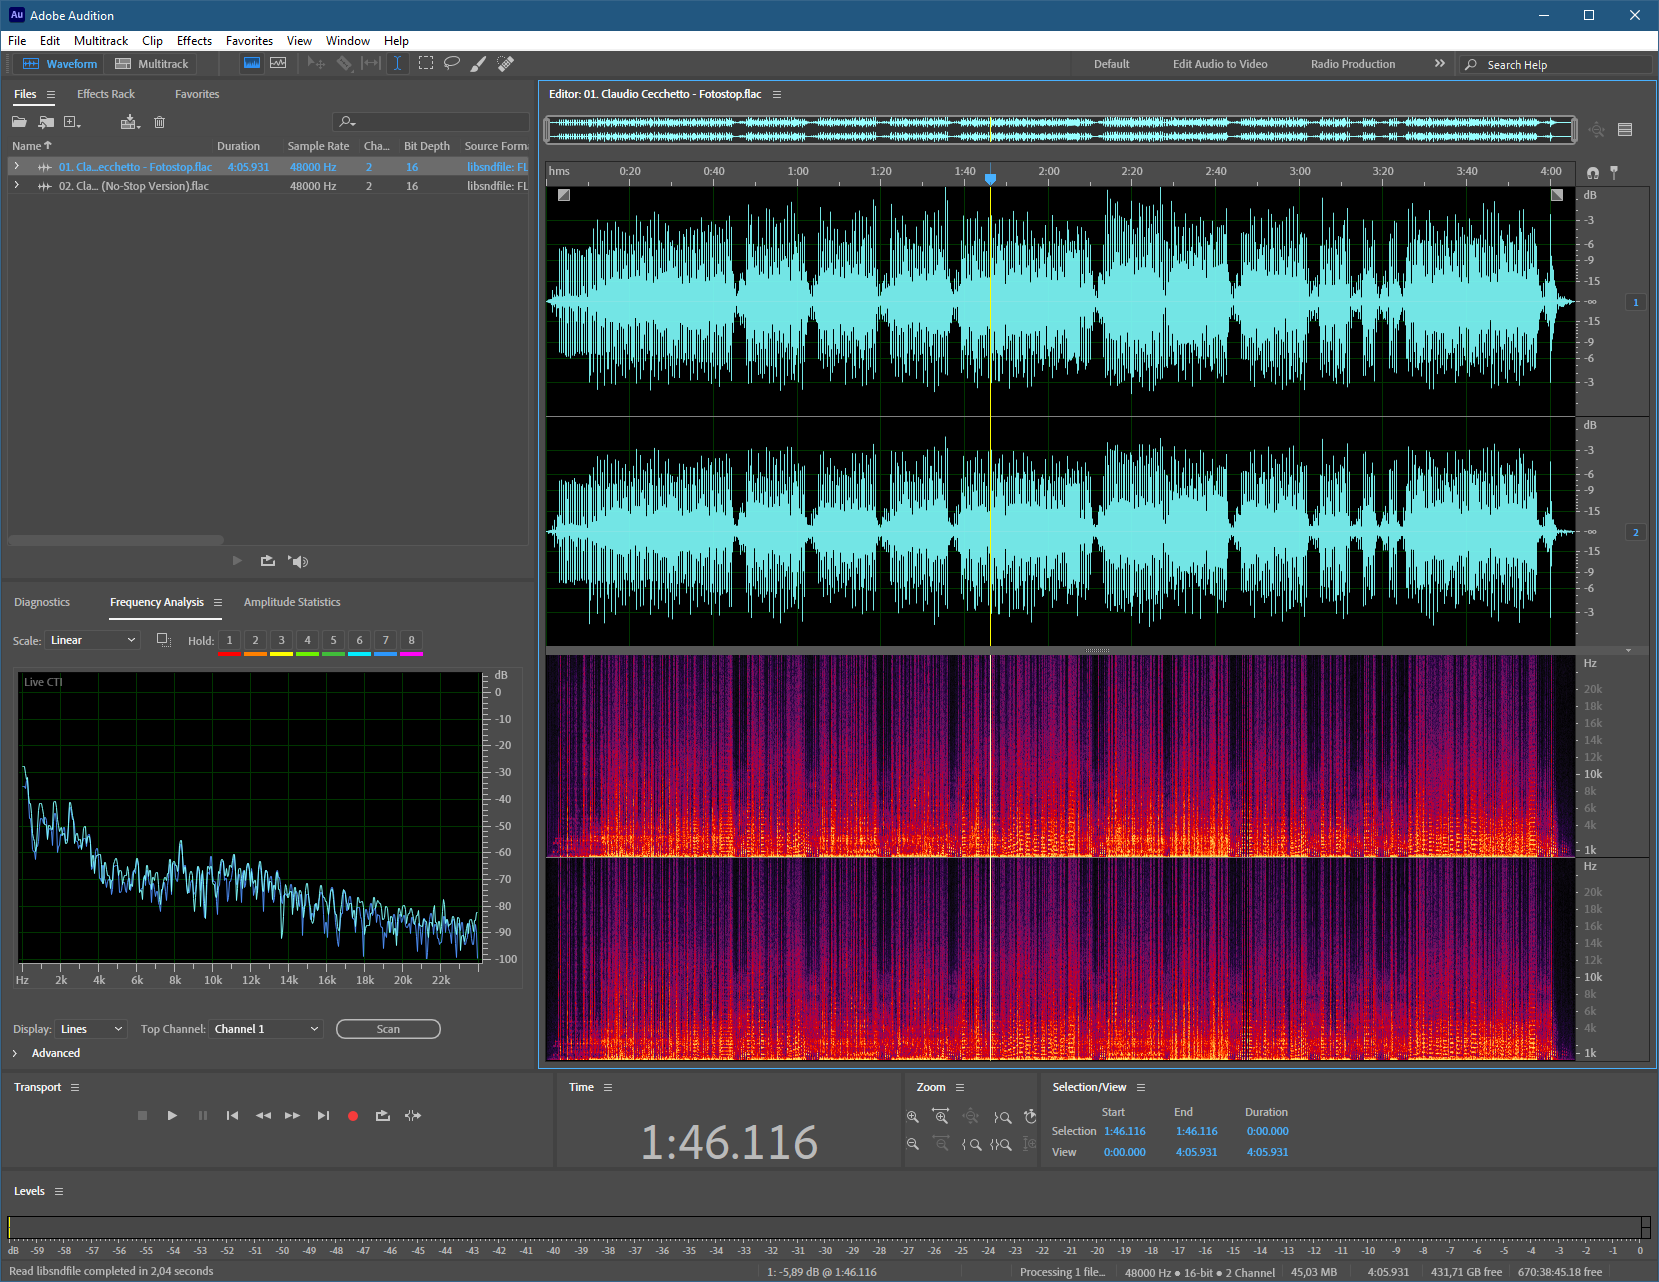This screenshot has width=1659, height=1282.
Task: Move playhead to previous marker
Action: (x=232, y=1115)
